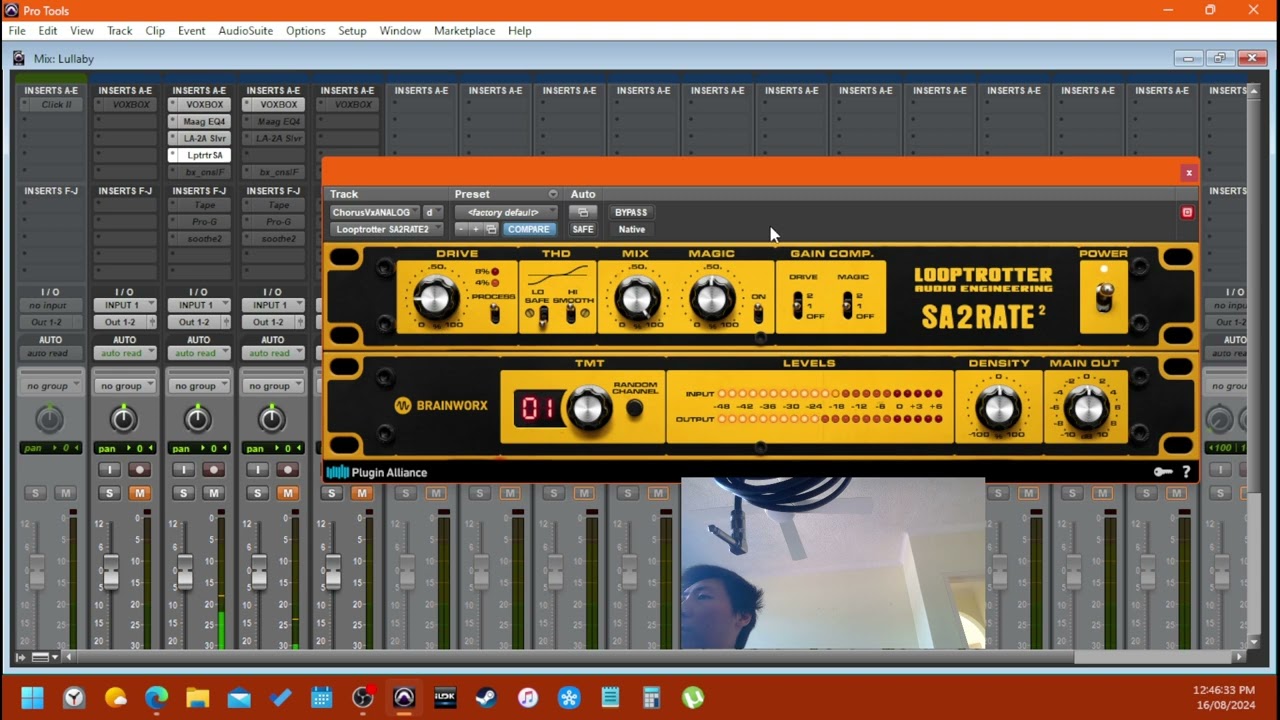
Task: Click the Native format button
Action: 631,229
